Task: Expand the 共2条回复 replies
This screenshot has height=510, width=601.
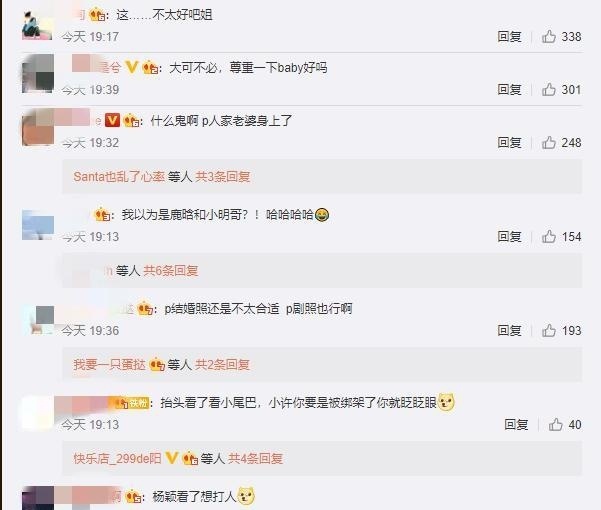Action: coord(222,364)
